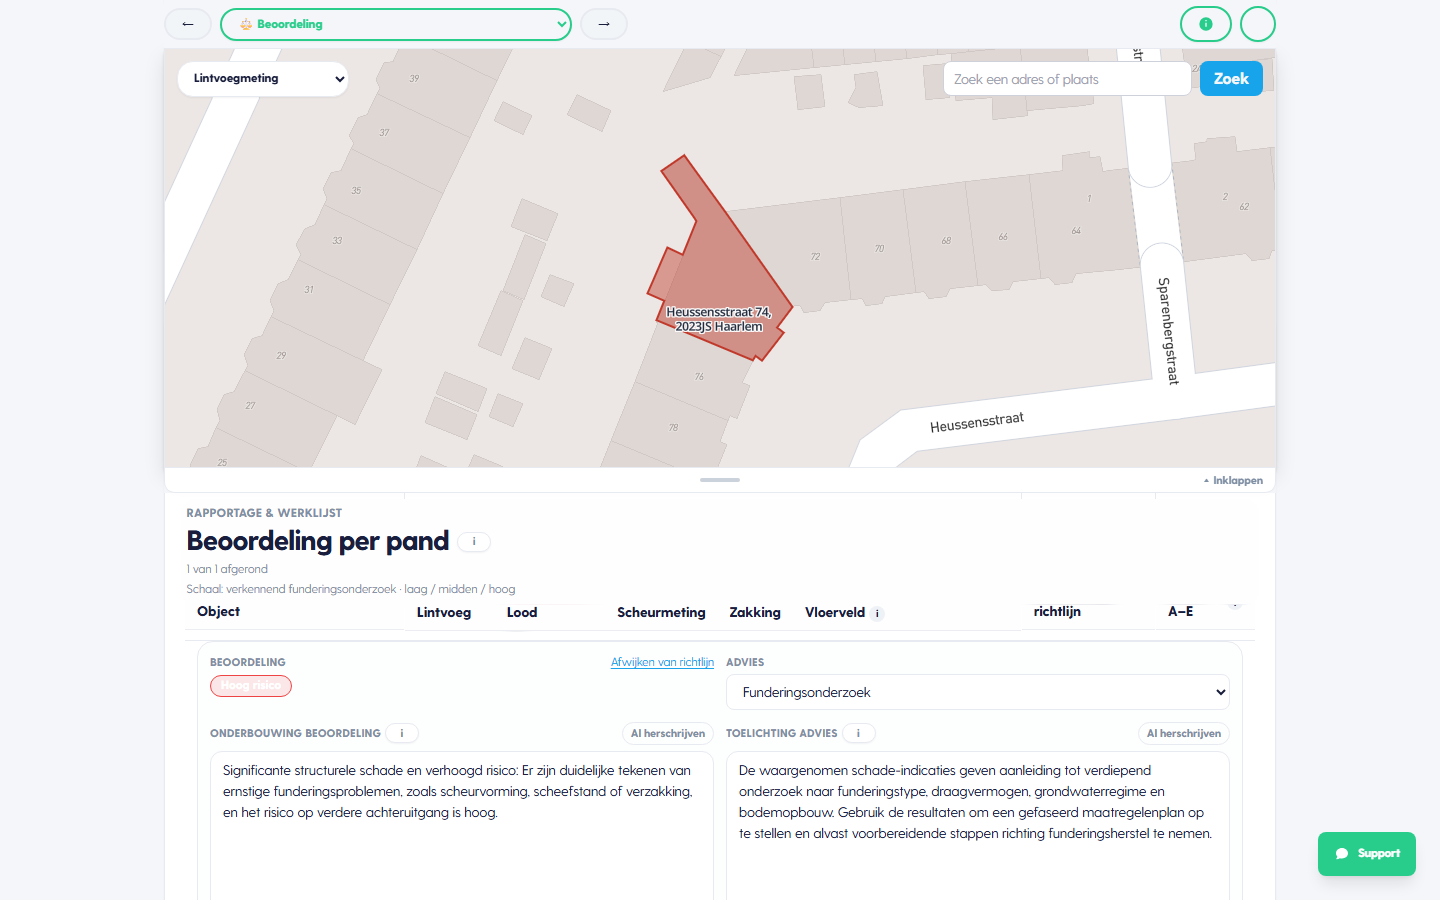Click the 'Rapportage & Werklijst' section label
Viewport: 1440px width, 900px height.
tap(264, 513)
